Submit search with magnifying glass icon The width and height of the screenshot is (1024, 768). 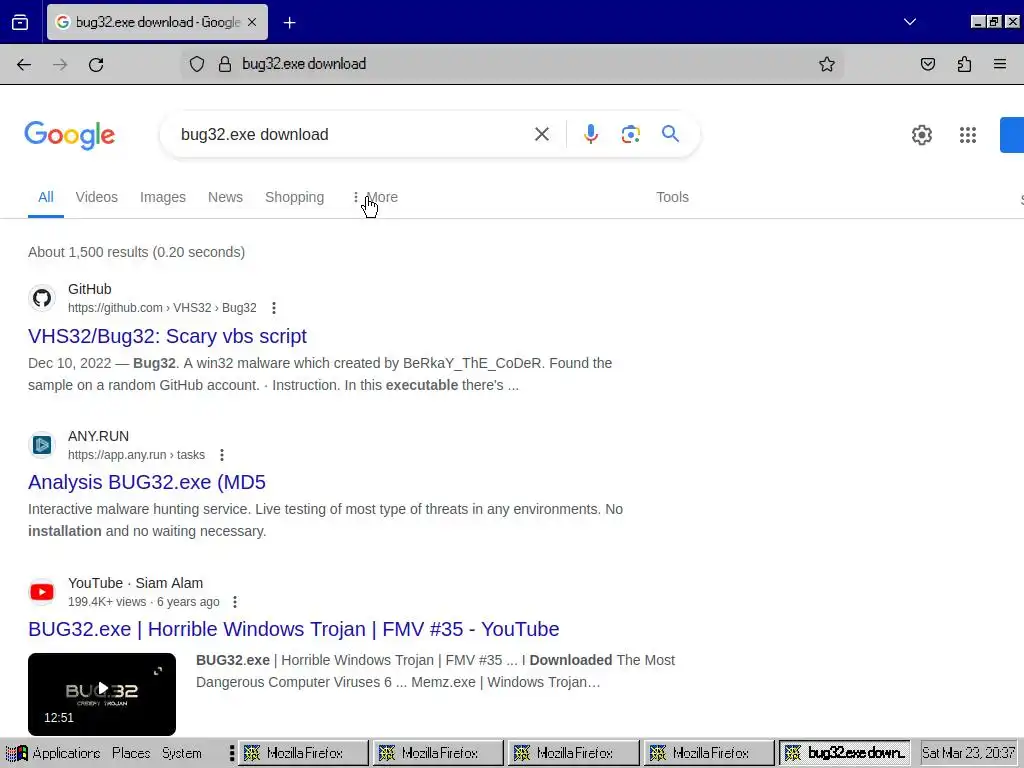point(670,134)
